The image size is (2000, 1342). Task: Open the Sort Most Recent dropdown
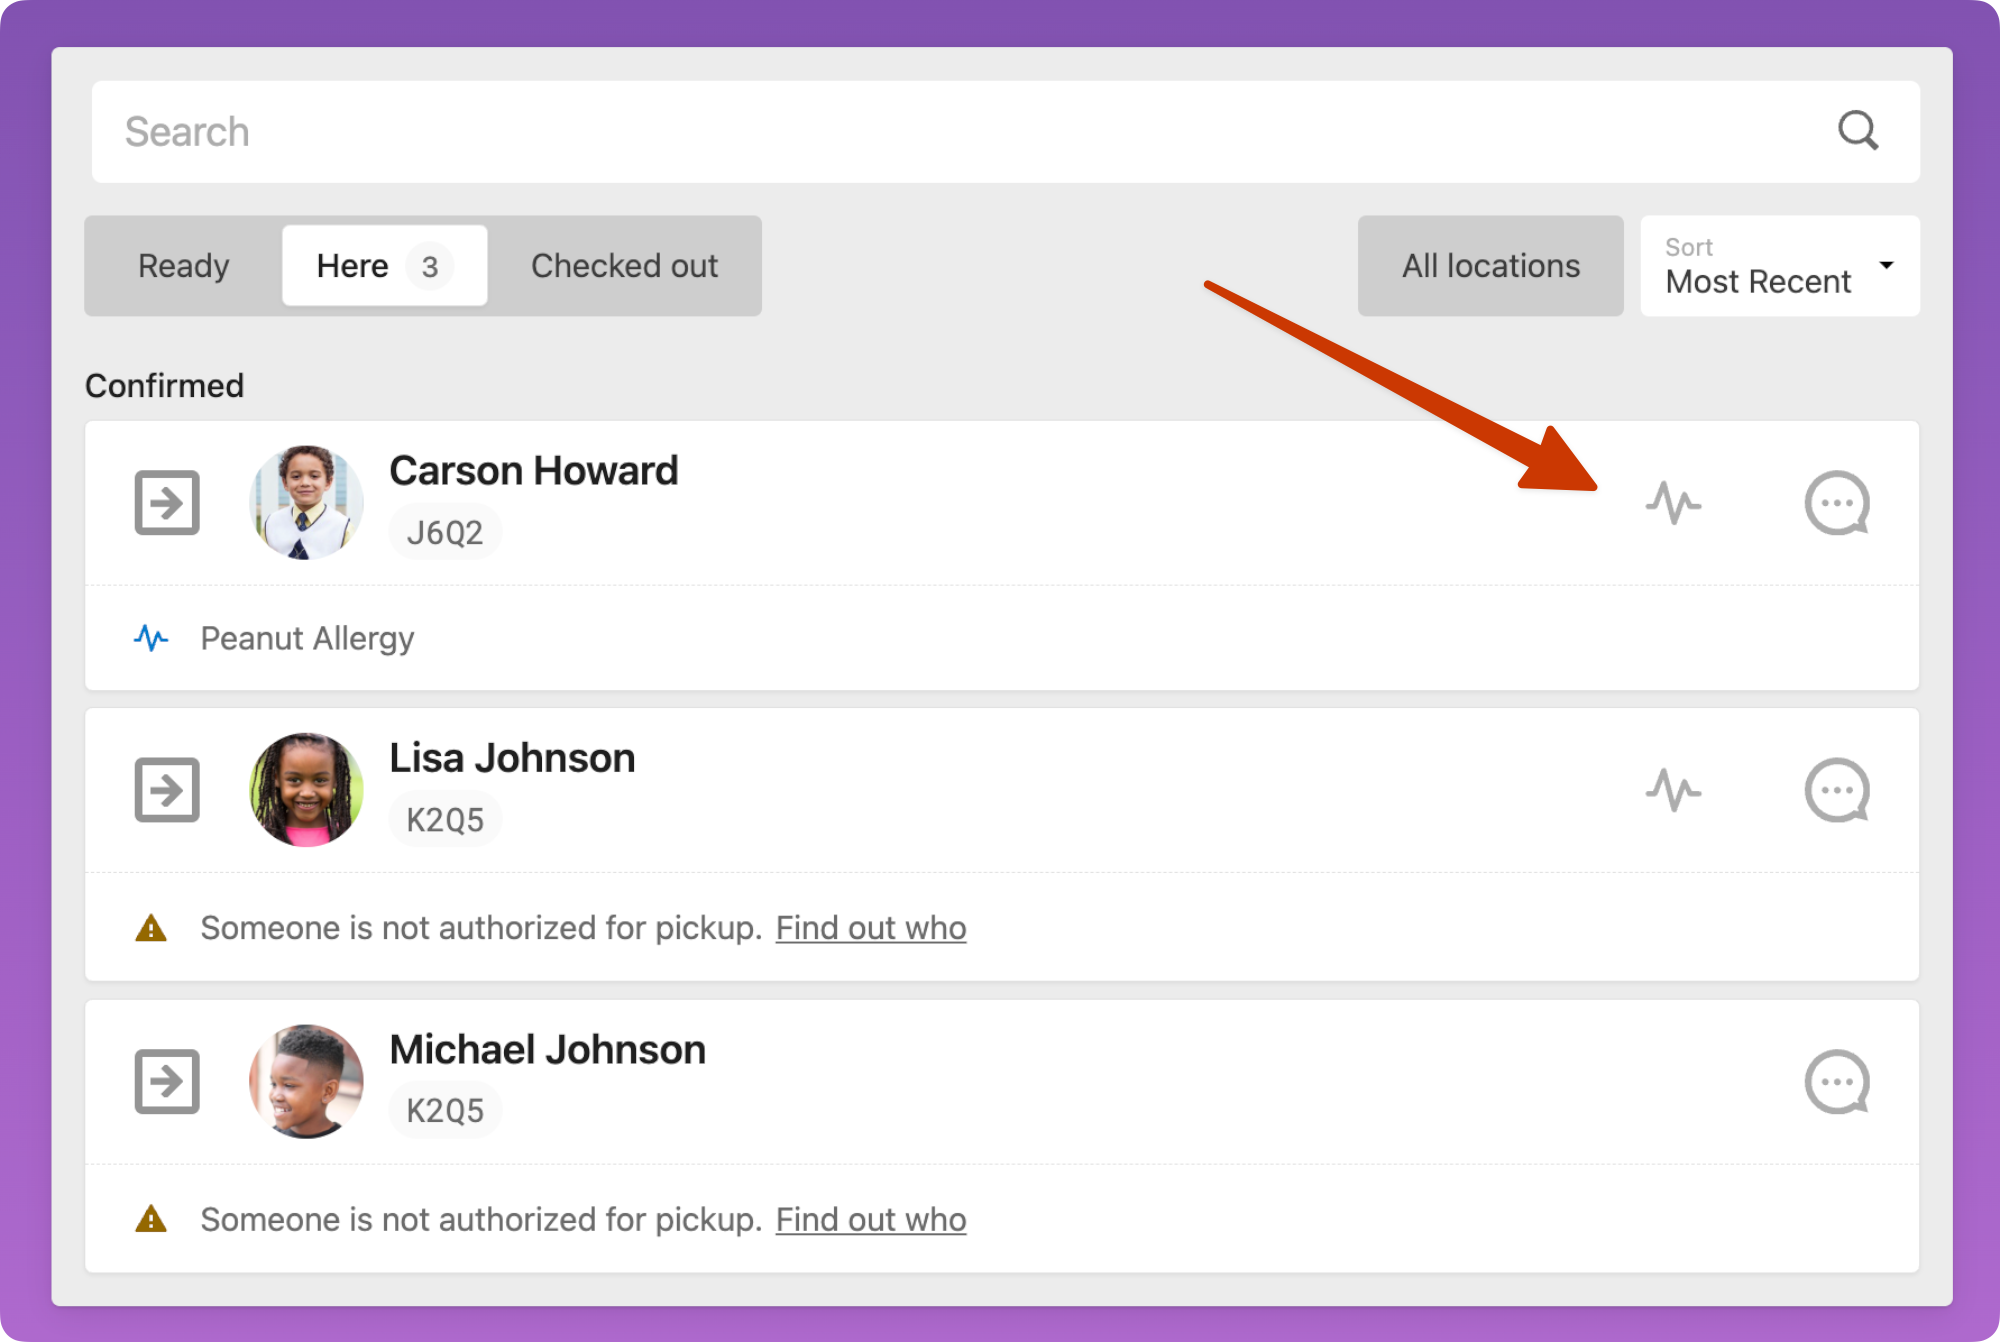click(1780, 266)
